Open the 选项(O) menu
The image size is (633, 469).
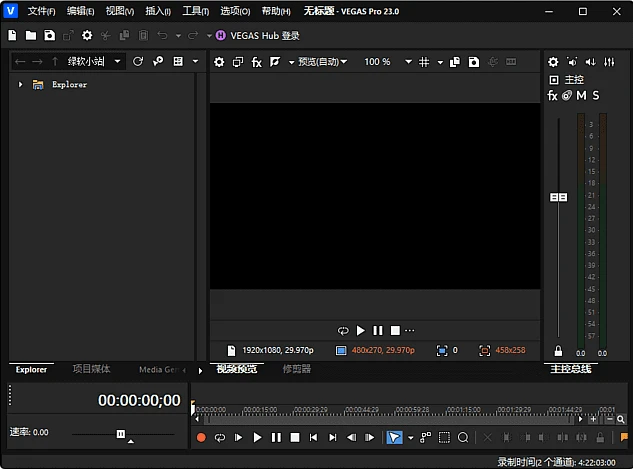point(235,11)
